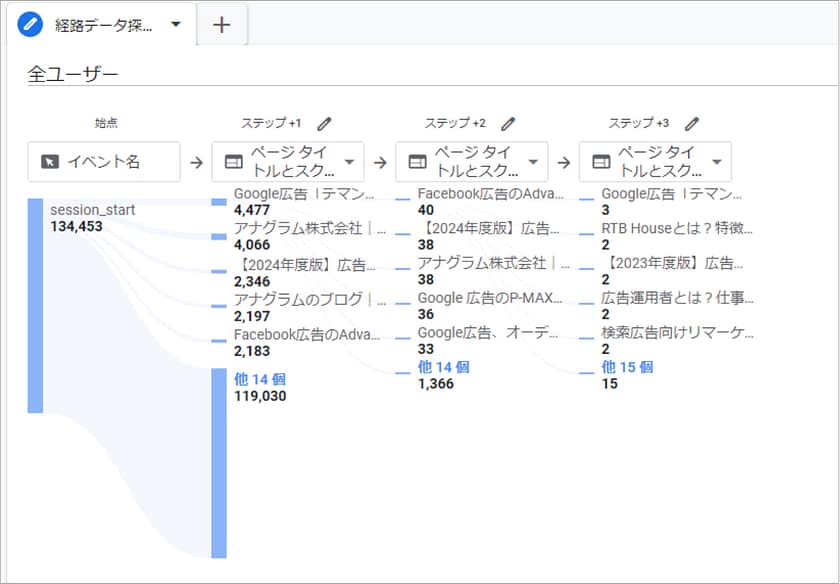The image size is (840, 584).
Task: Click the page icon in the Step +3 selector
Action: click(x=601, y=162)
